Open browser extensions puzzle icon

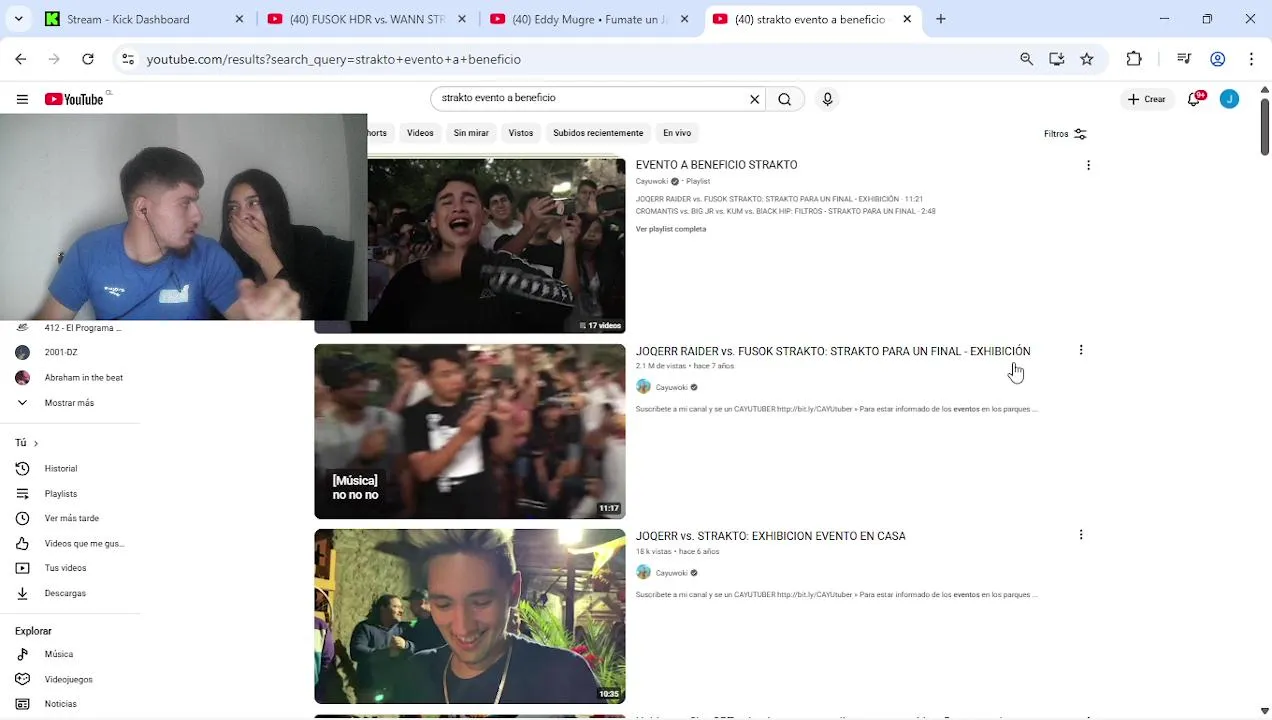coord(1134,60)
